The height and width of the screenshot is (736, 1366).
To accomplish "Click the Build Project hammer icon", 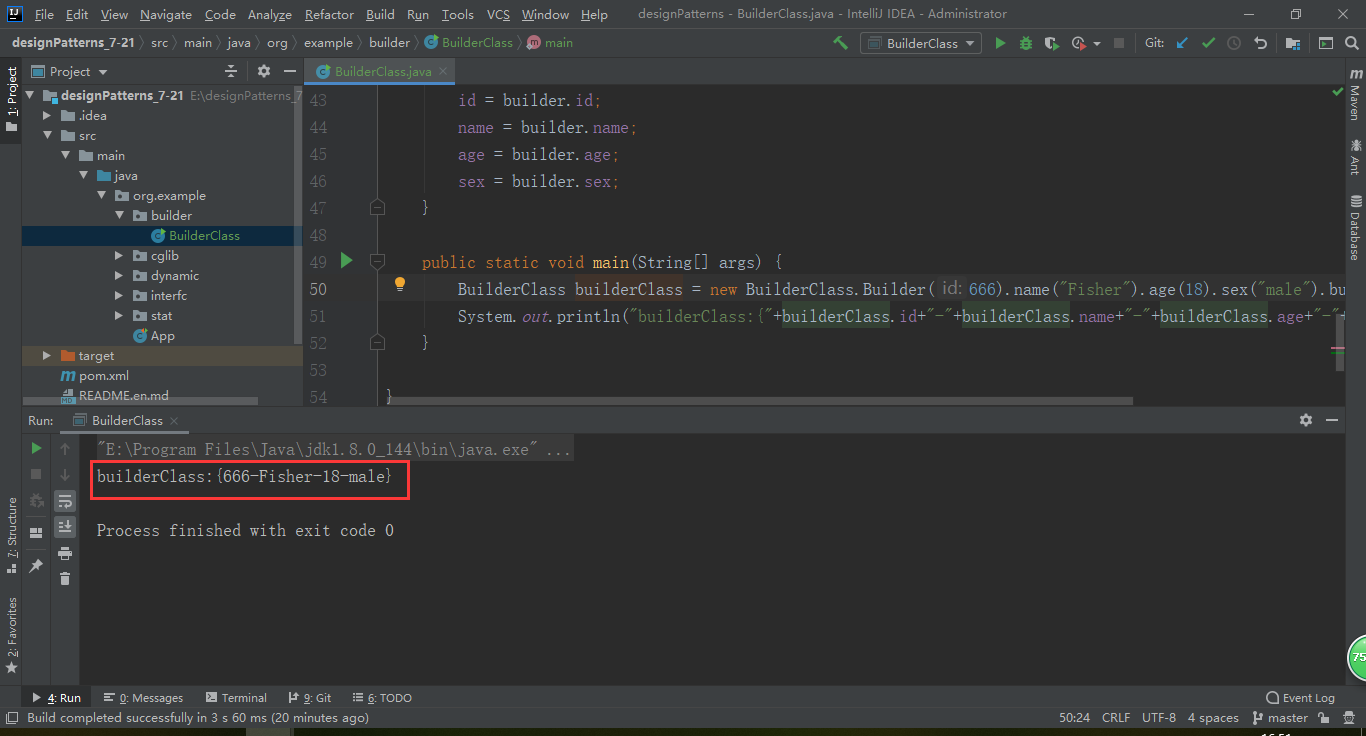I will [840, 43].
